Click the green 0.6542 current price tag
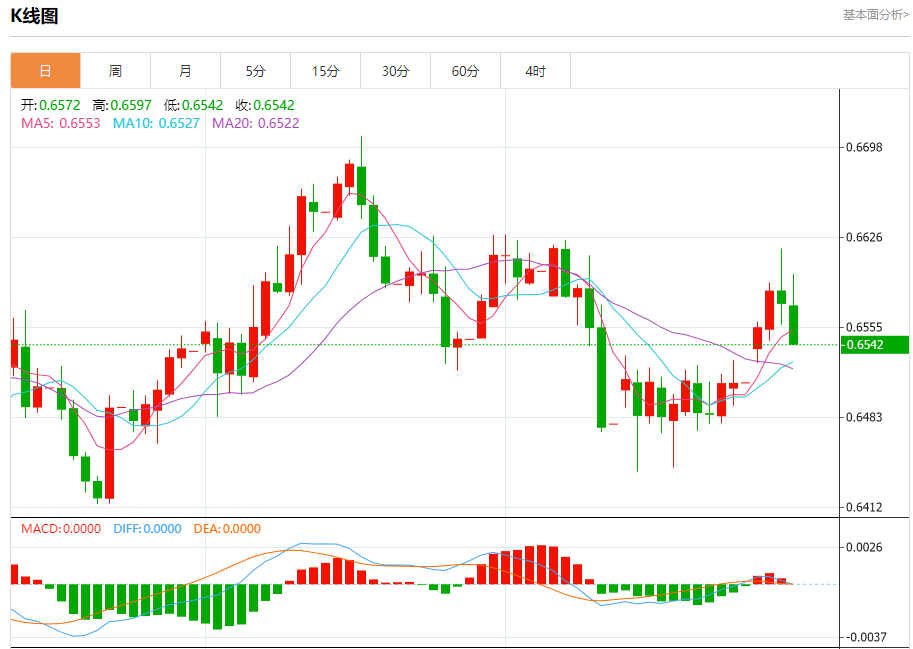Image resolution: width=913 pixels, height=649 pixels. coord(874,345)
